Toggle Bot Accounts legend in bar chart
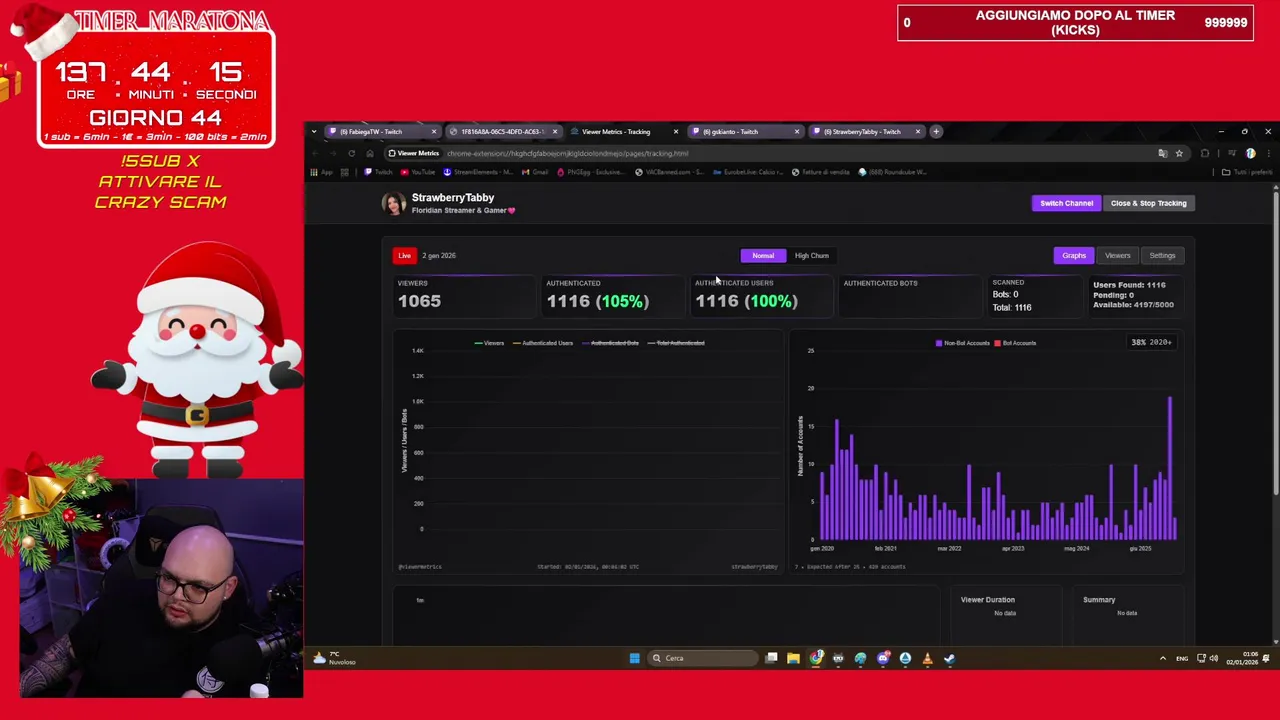The image size is (1280, 720). pyautogui.click(x=1015, y=343)
